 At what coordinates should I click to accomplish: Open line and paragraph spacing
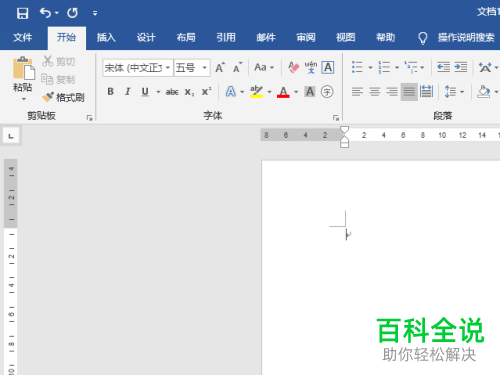coord(451,91)
